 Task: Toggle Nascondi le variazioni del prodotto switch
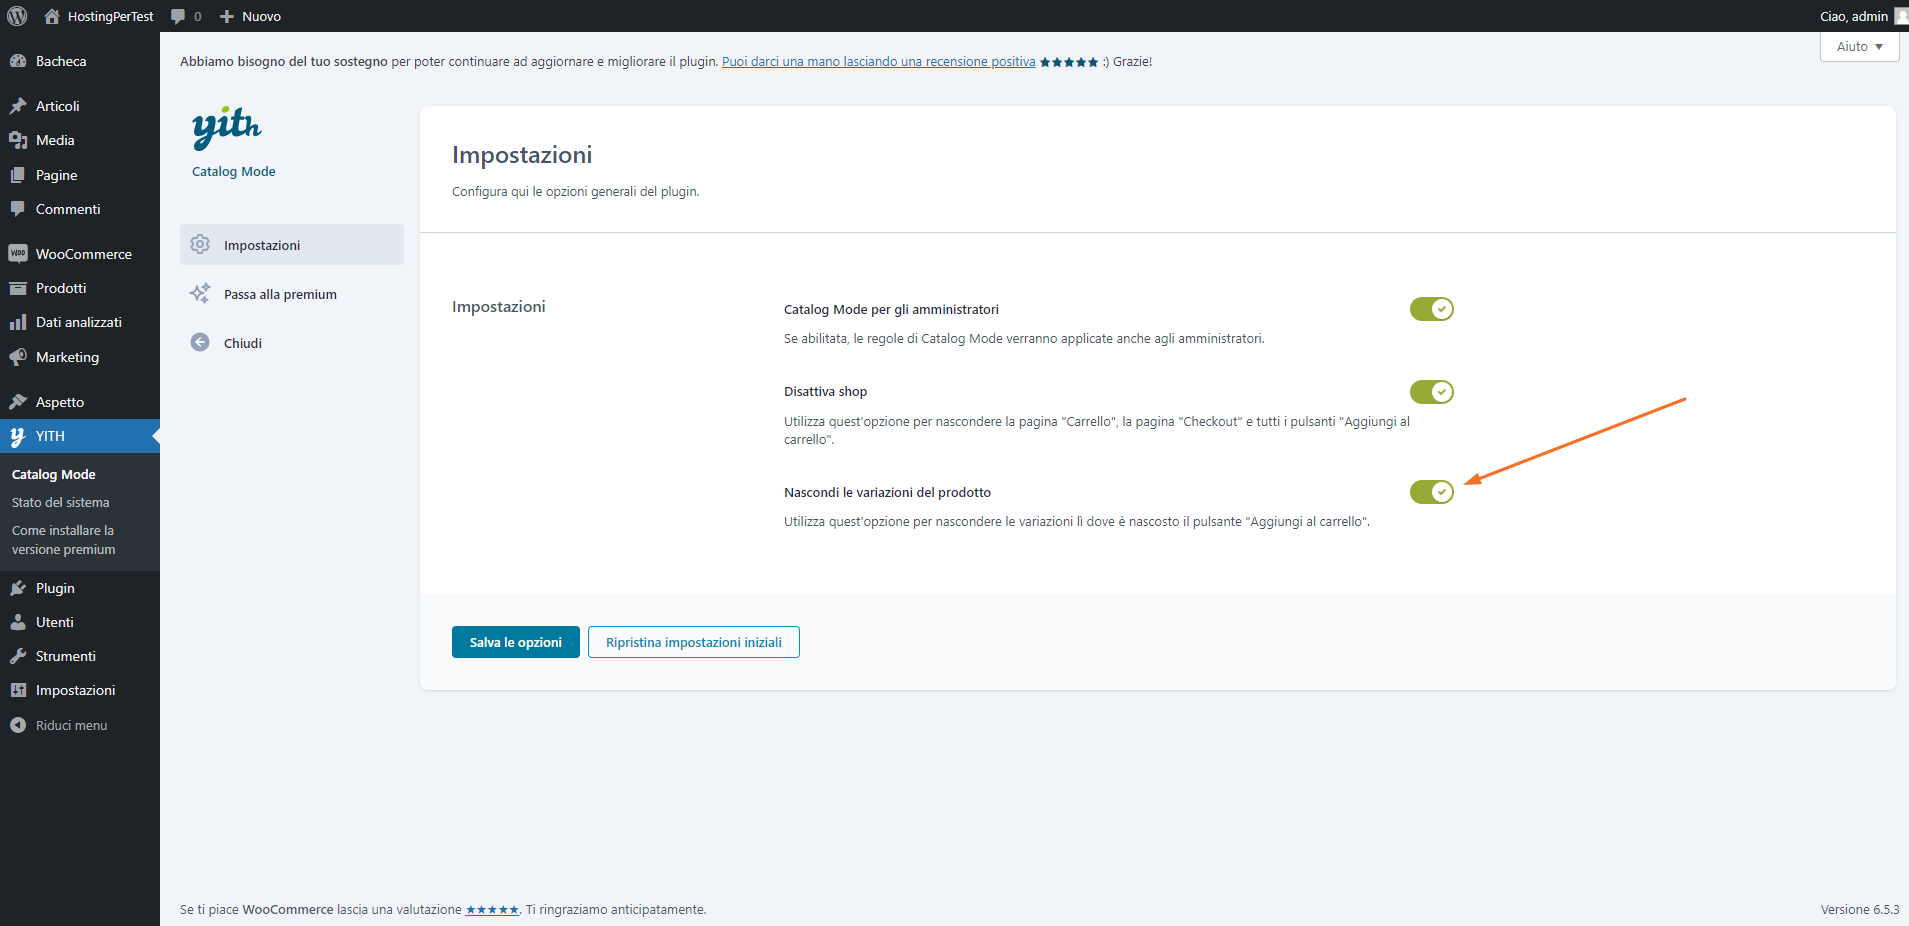click(1431, 492)
